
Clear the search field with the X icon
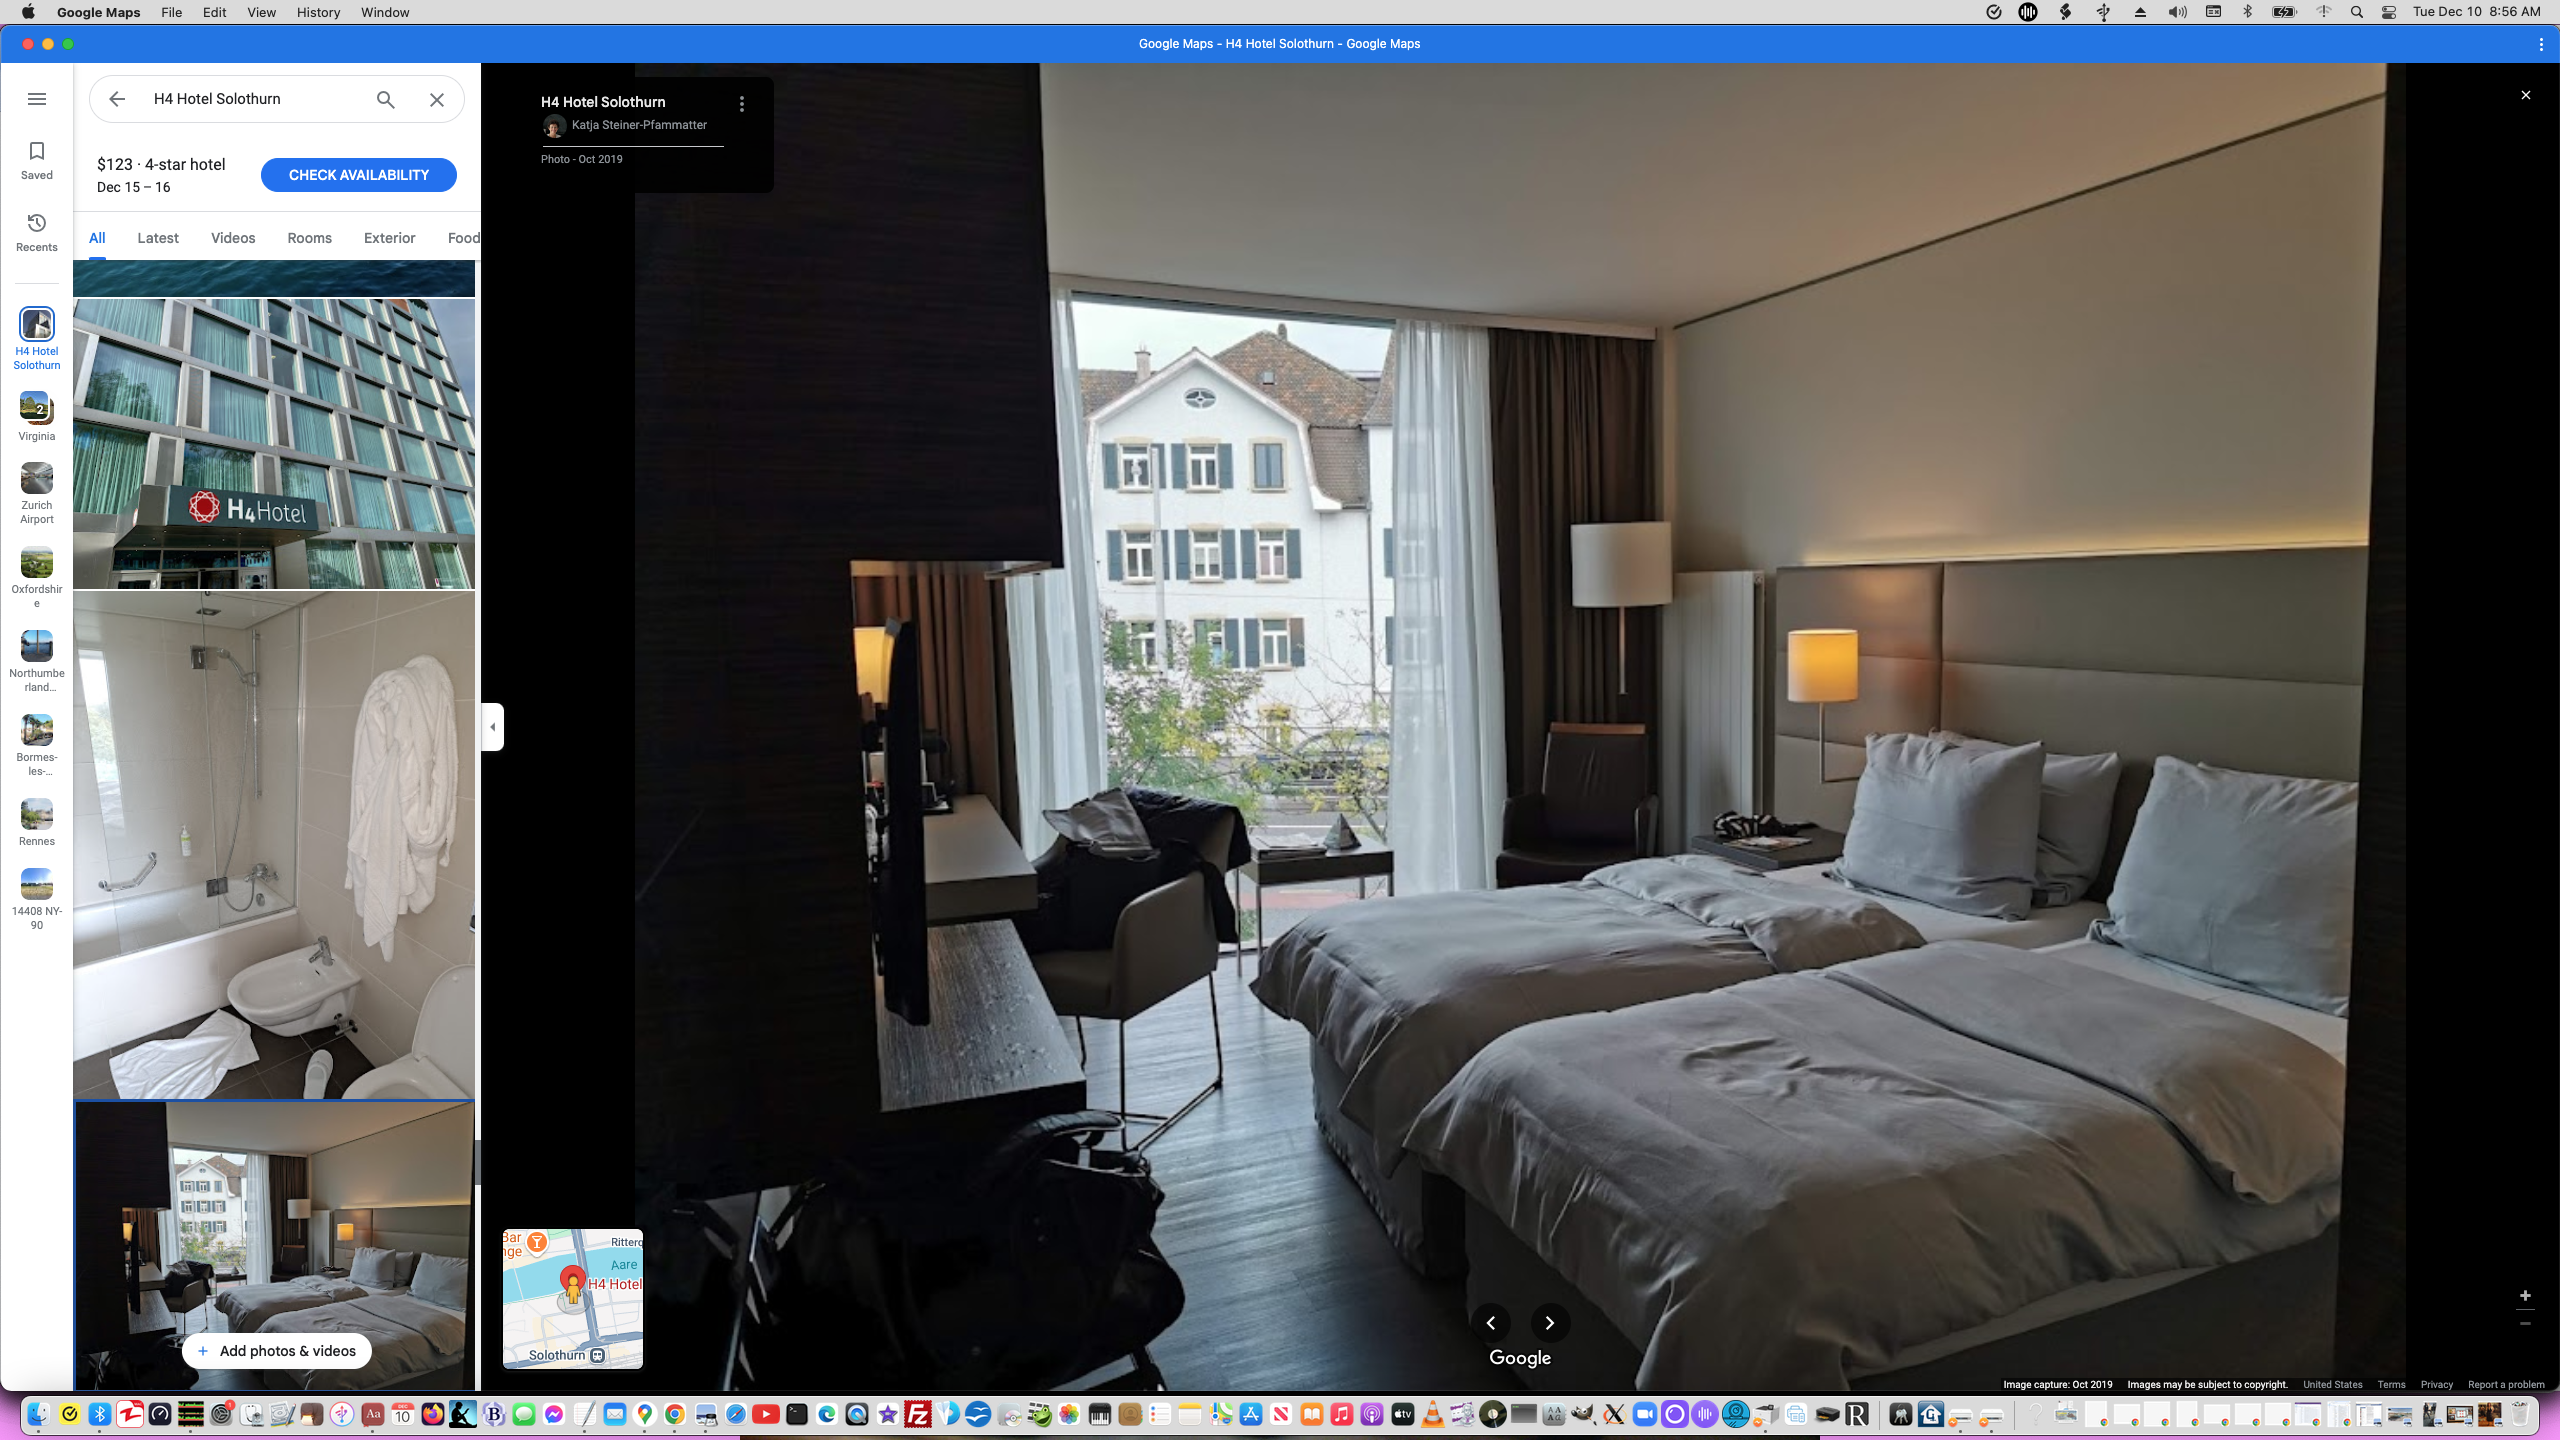436,99
